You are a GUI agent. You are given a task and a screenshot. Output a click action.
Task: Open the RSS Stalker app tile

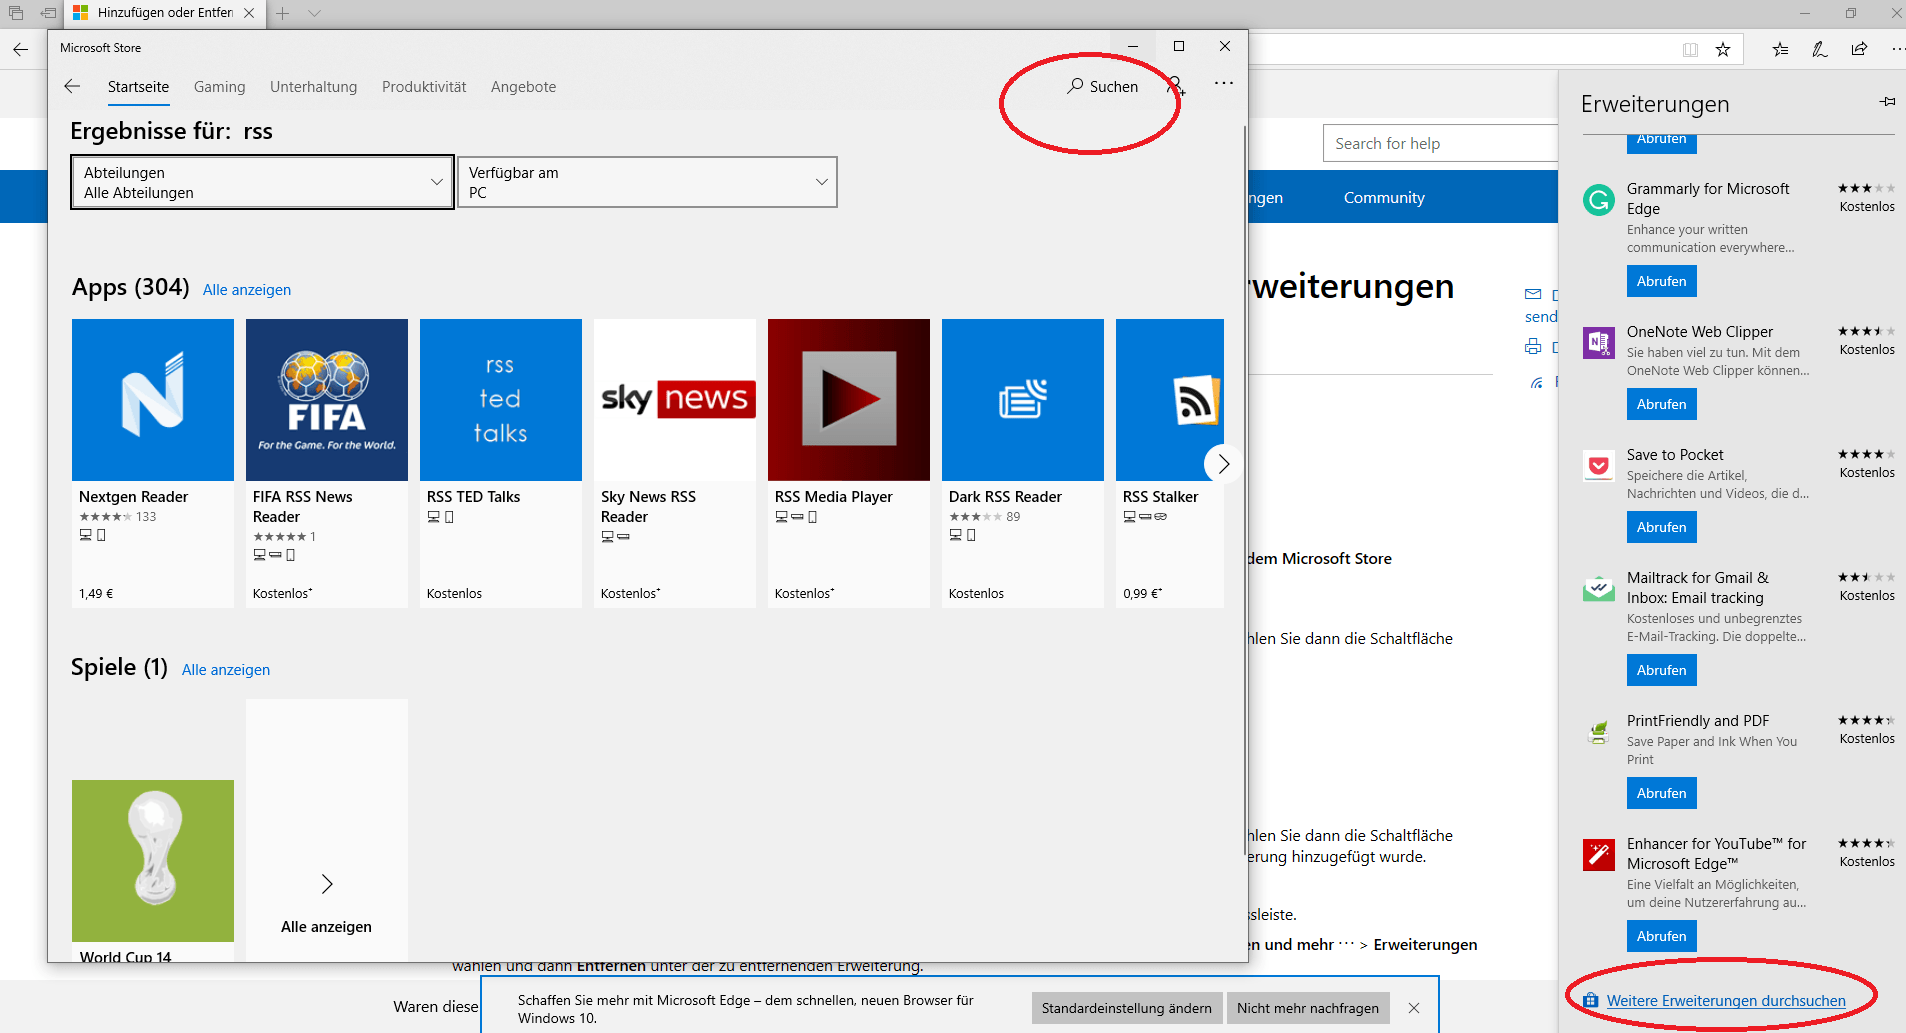pos(1170,463)
